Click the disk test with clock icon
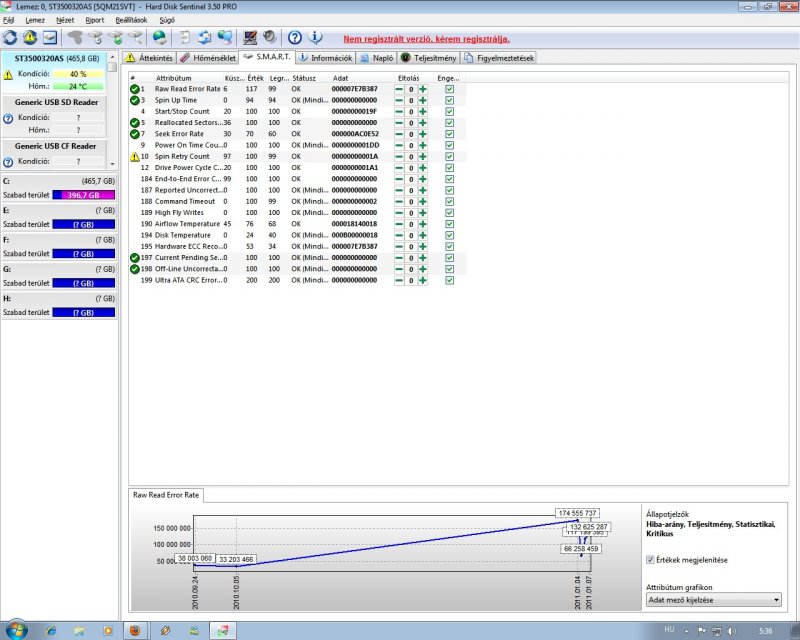 [95, 37]
